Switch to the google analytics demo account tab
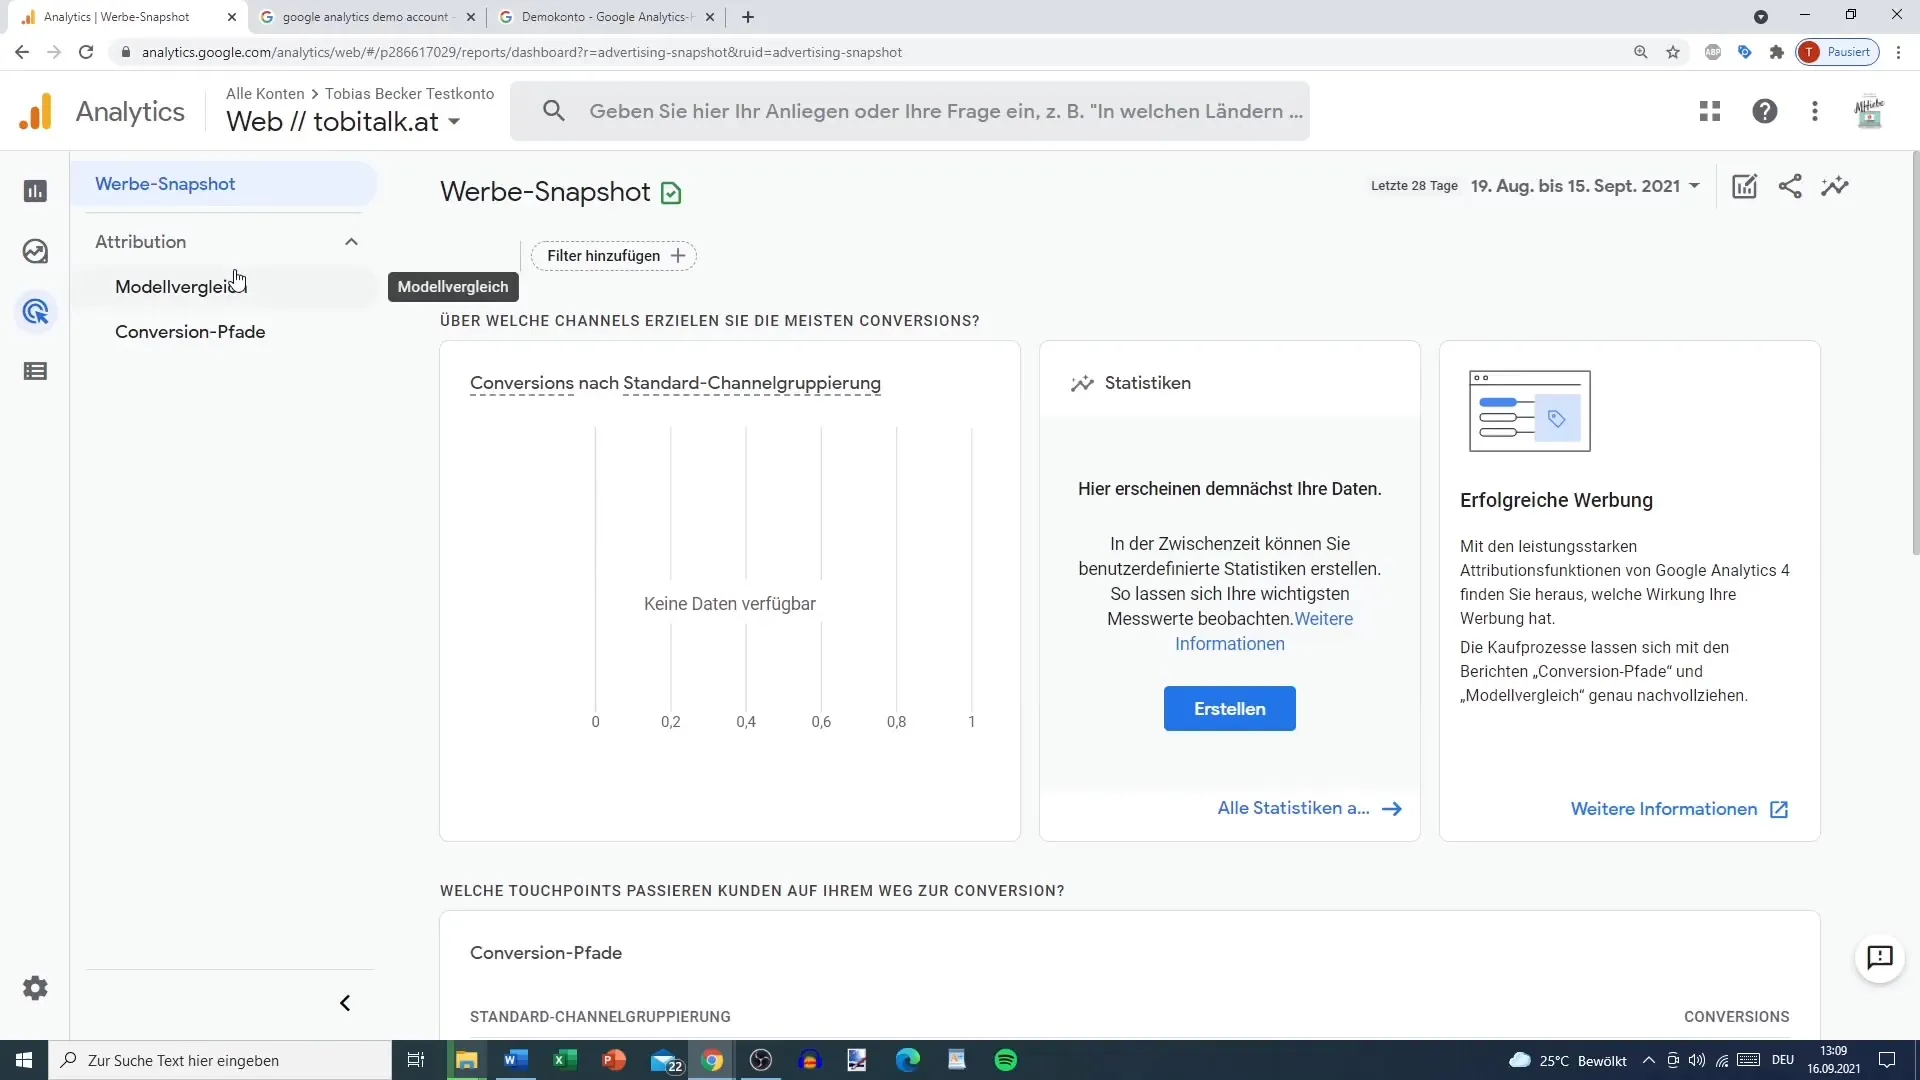The image size is (1920, 1080). pyautogui.click(x=365, y=17)
